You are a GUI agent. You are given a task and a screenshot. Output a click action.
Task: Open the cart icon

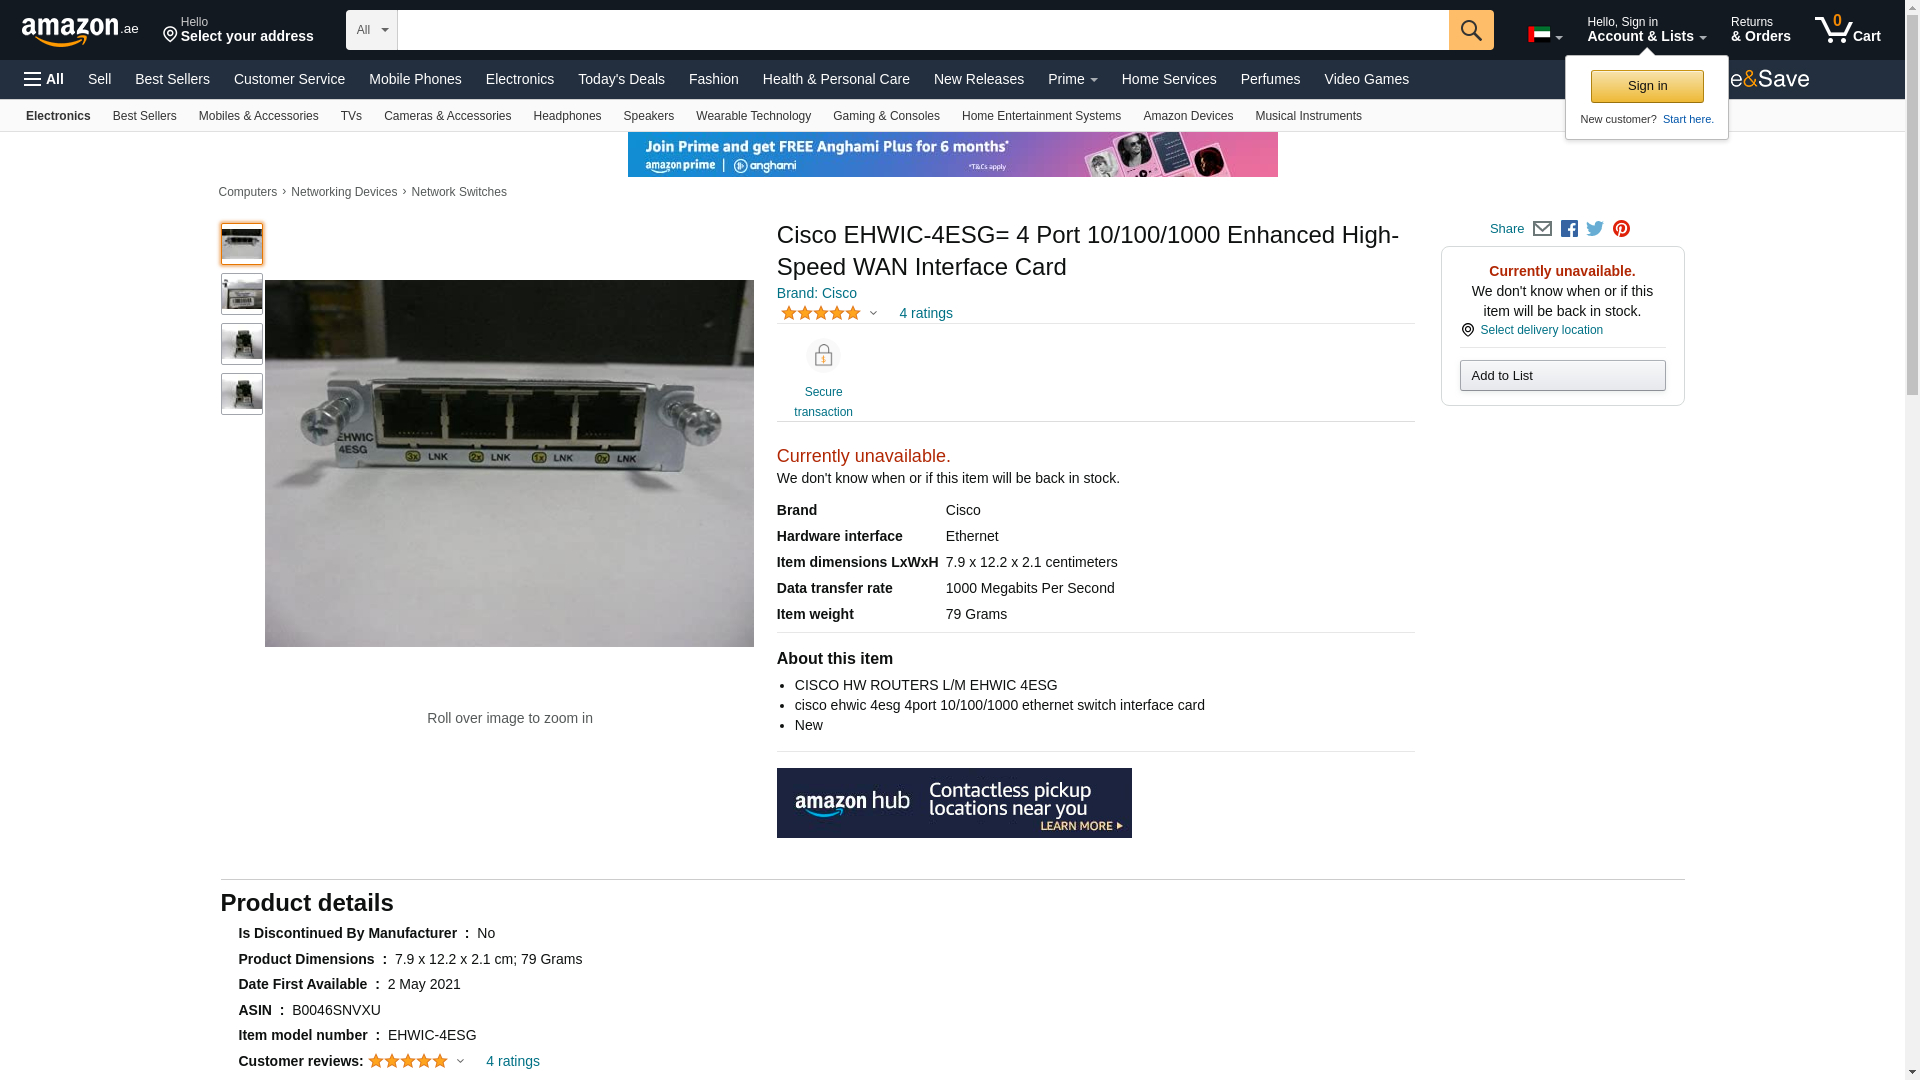pyautogui.click(x=1848, y=30)
